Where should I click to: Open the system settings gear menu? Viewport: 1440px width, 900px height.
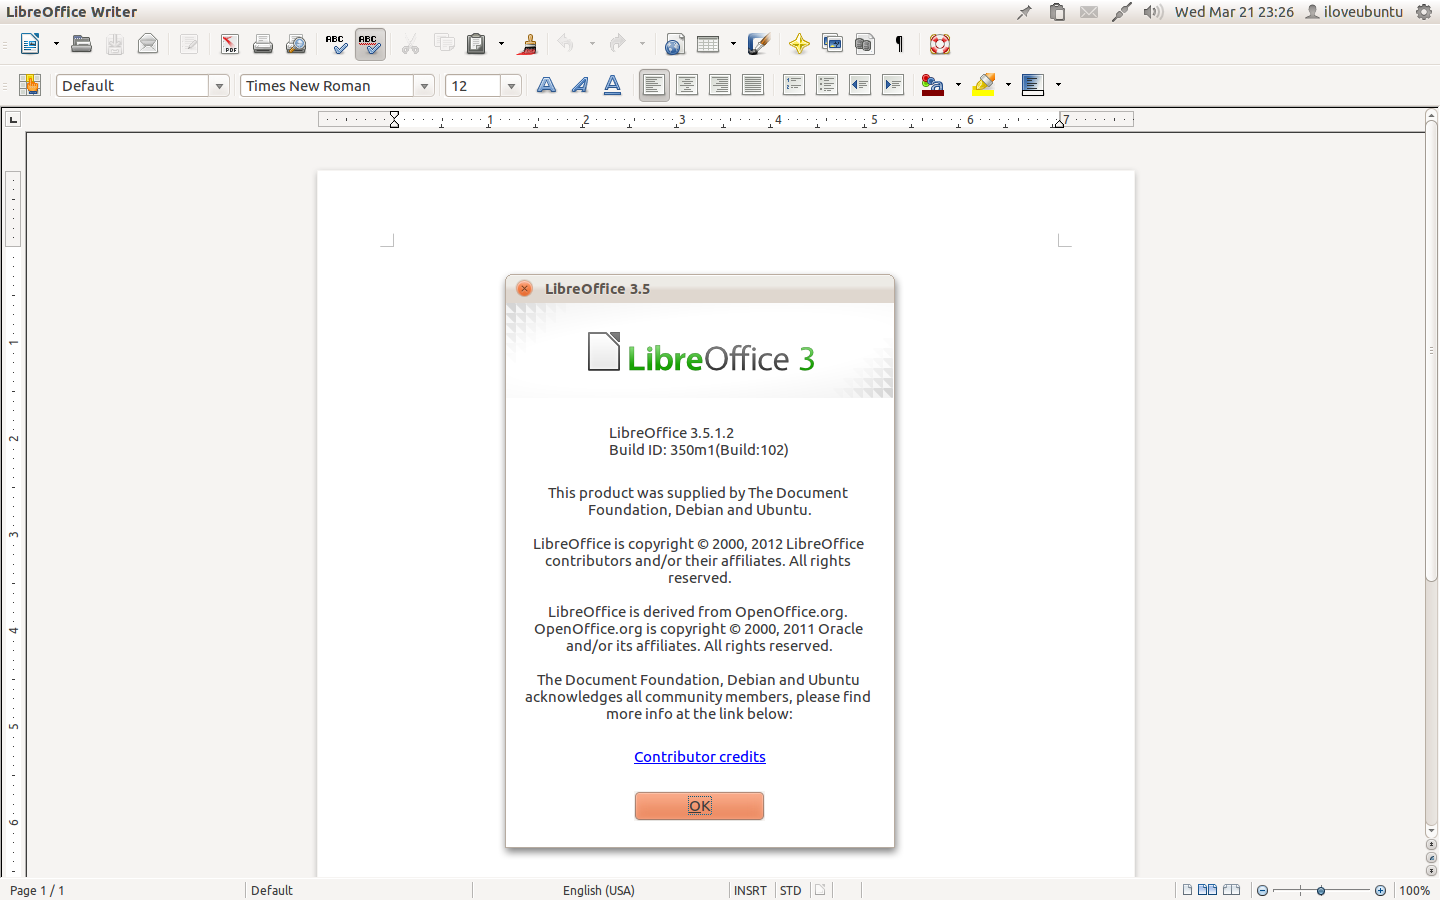point(1424,12)
